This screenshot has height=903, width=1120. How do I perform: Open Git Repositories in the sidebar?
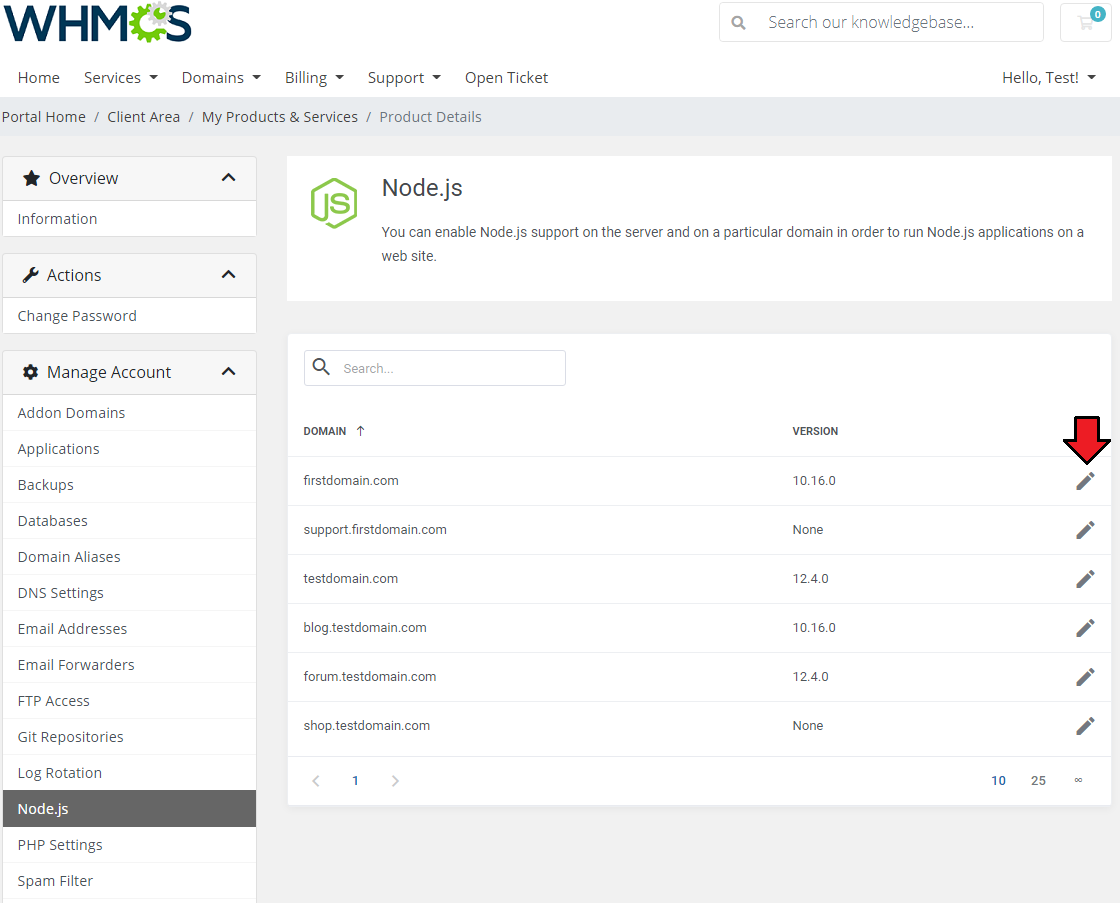(x=129, y=737)
